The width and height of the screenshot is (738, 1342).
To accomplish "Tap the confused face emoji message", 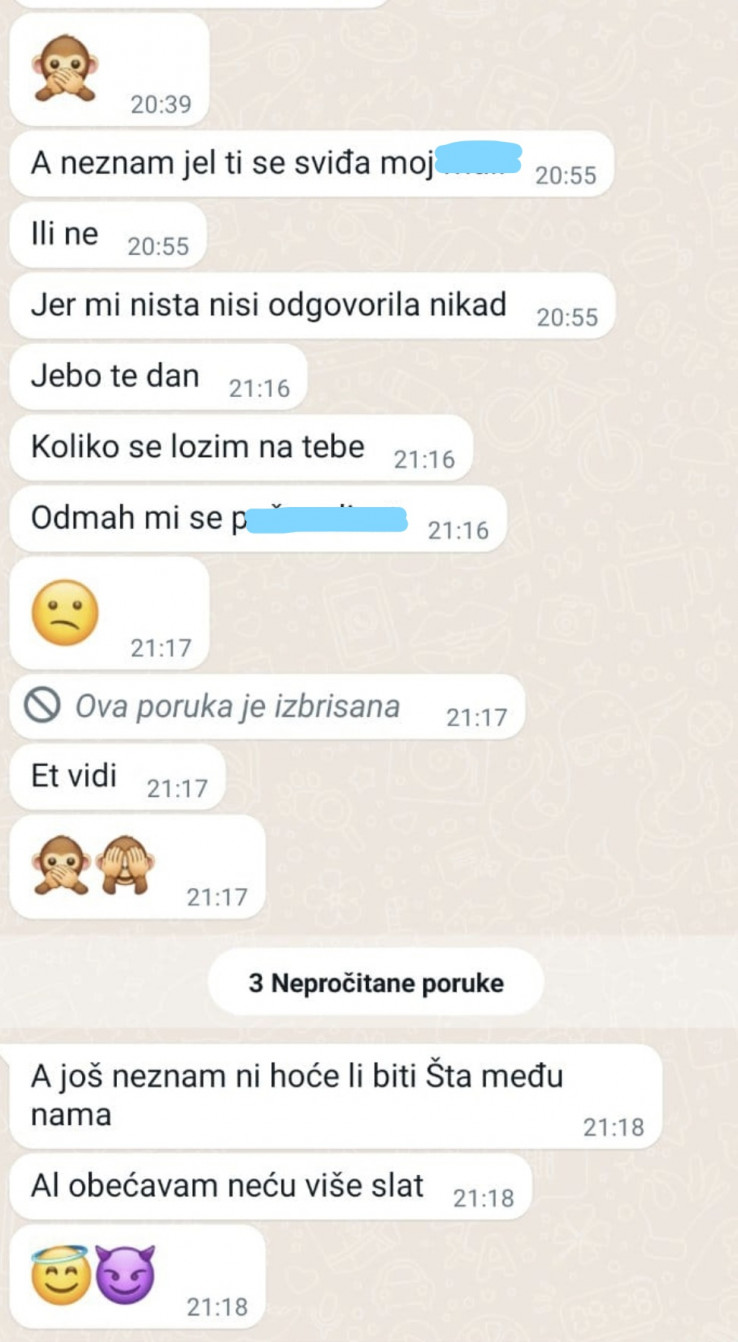I will pos(109,613).
